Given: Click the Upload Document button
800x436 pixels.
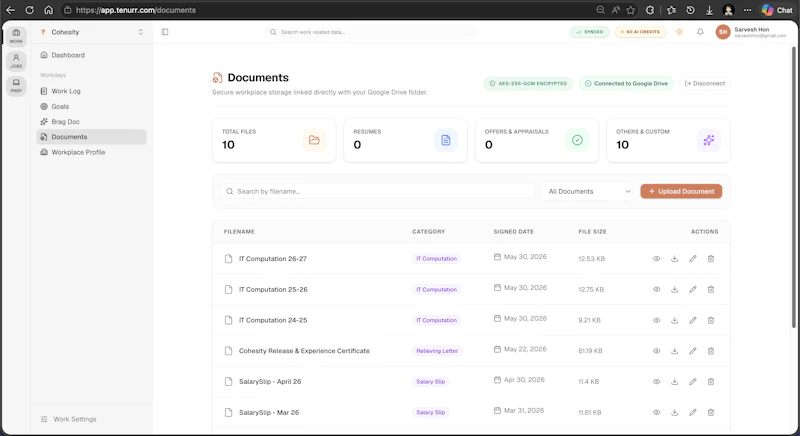Looking at the screenshot, I should (x=681, y=191).
